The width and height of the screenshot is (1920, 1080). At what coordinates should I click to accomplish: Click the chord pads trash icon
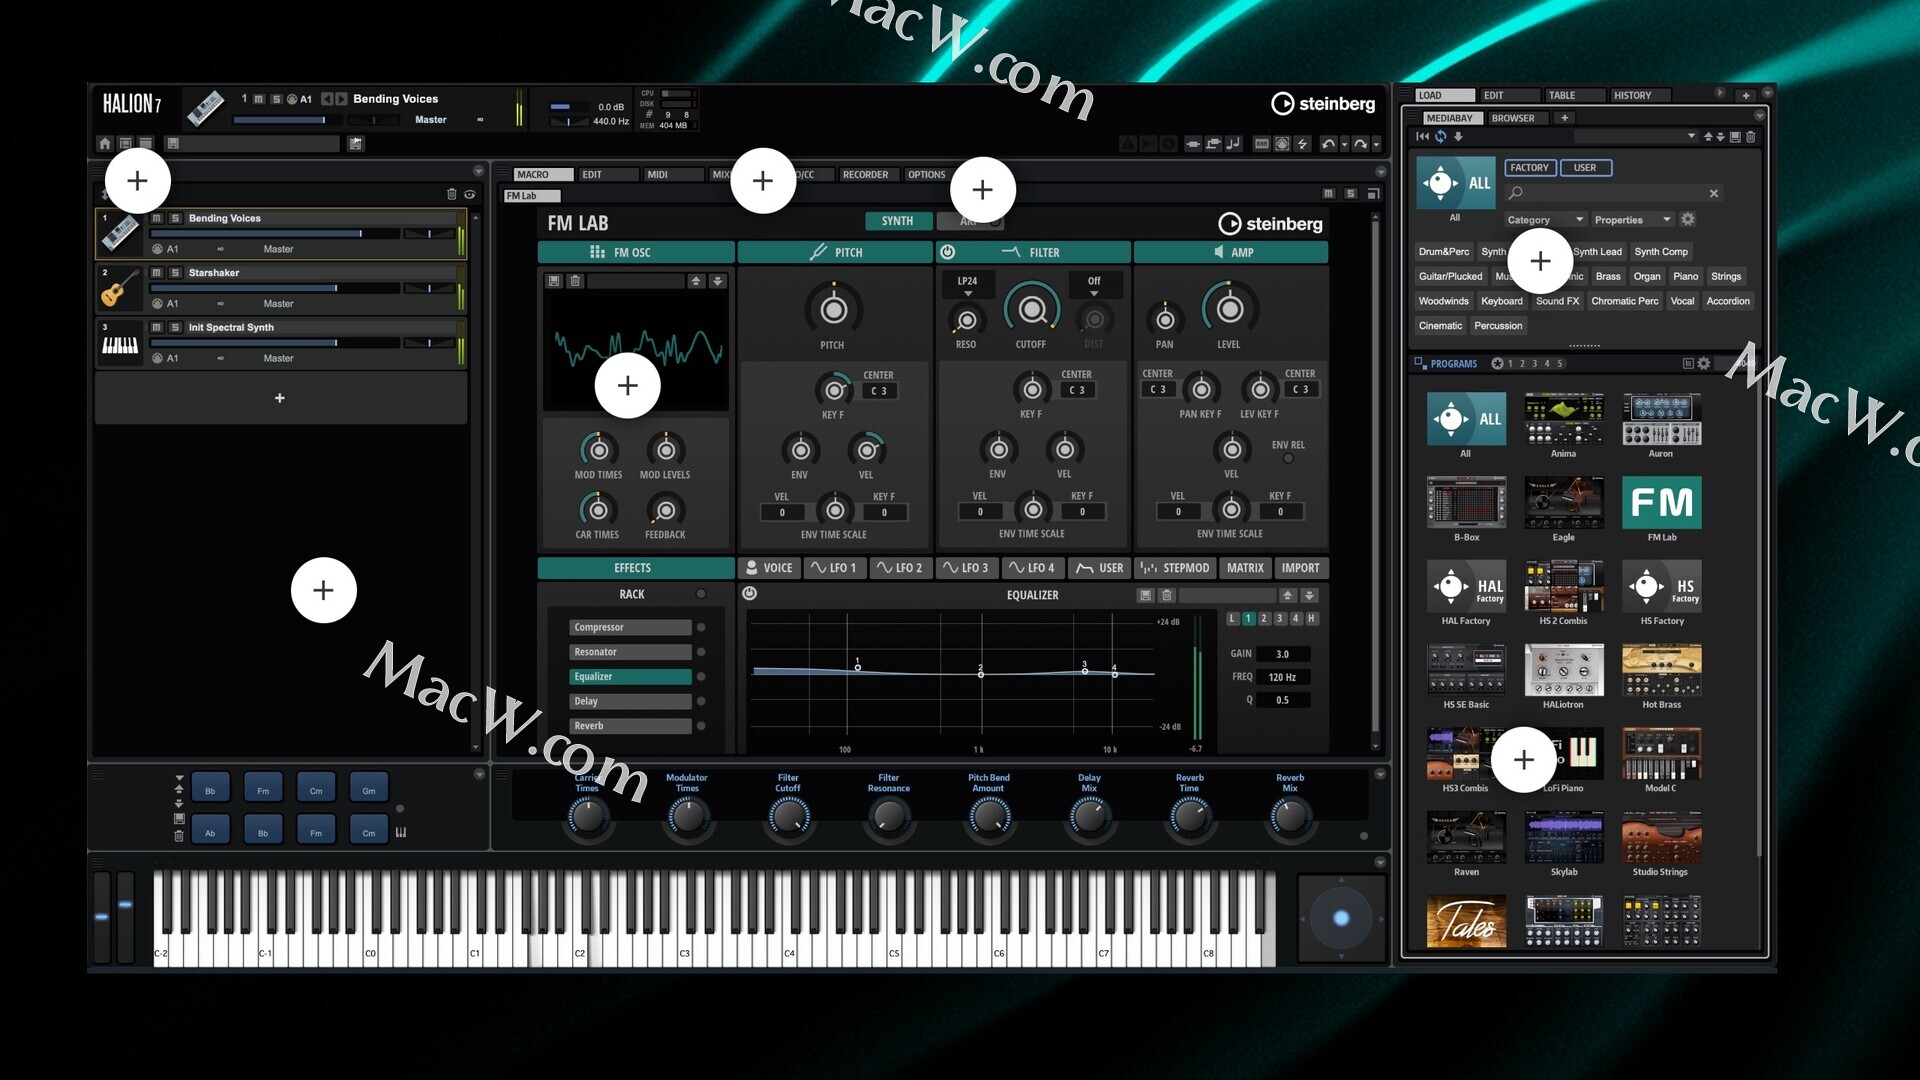[x=179, y=836]
